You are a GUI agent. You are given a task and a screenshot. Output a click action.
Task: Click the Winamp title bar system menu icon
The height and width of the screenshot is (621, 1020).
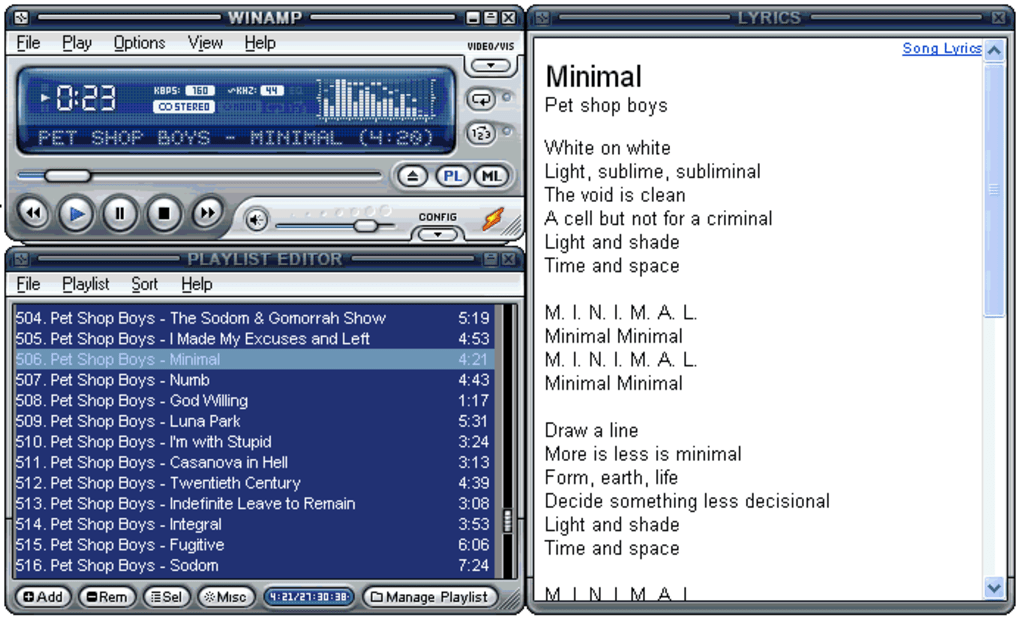click(x=21, y=18)
